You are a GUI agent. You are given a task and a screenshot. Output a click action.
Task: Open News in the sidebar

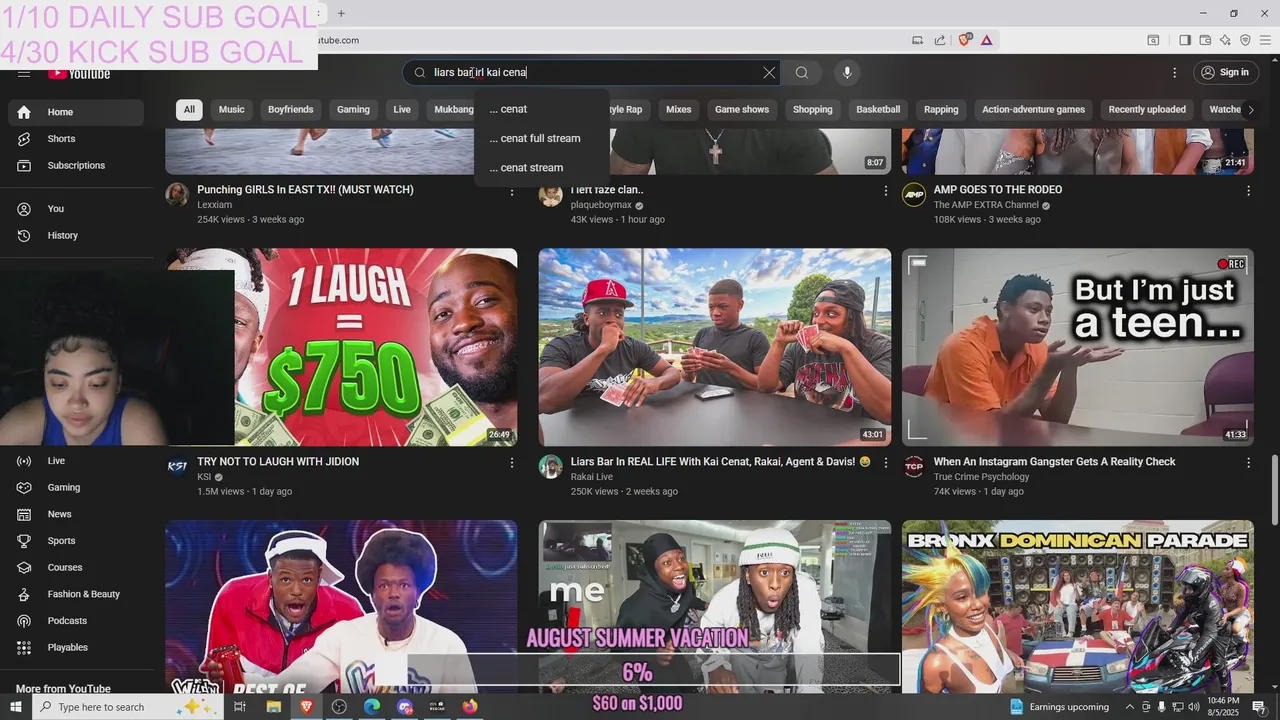coord(76,514)
